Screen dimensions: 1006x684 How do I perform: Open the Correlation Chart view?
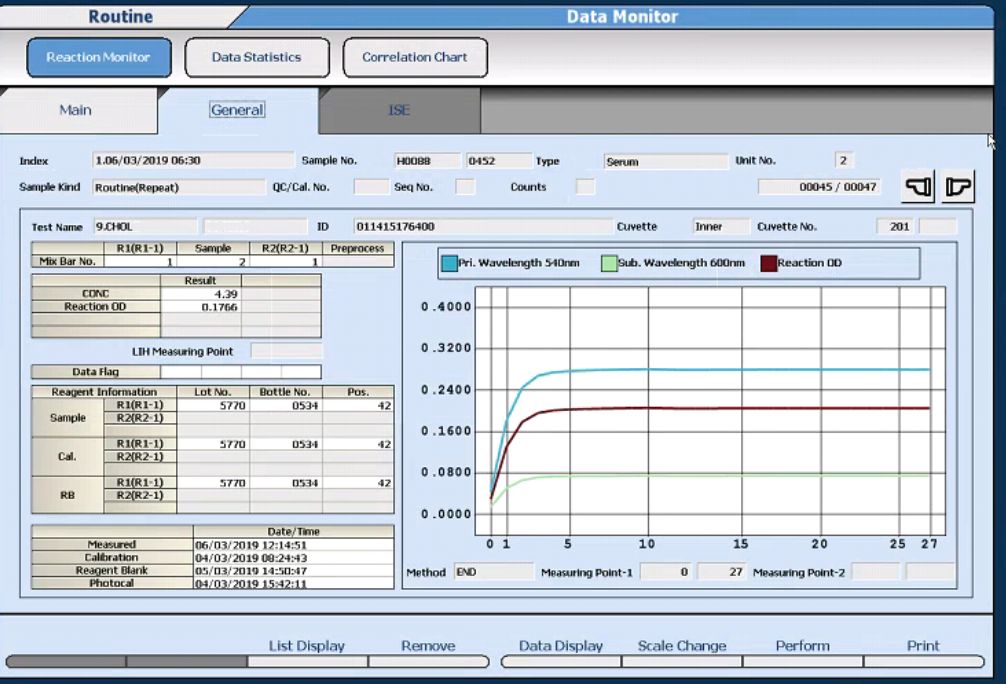415,57
